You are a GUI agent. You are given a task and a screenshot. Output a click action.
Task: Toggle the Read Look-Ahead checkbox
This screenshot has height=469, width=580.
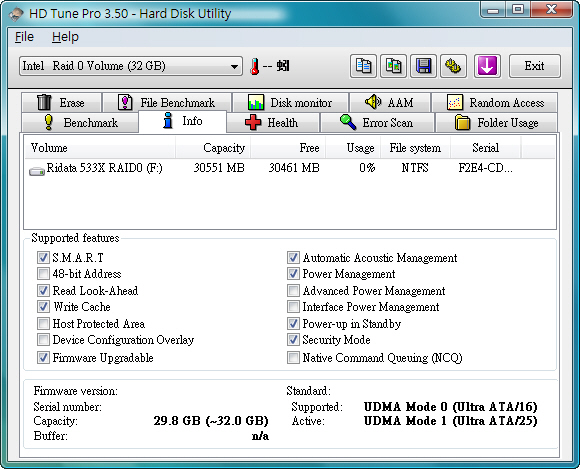43,290
